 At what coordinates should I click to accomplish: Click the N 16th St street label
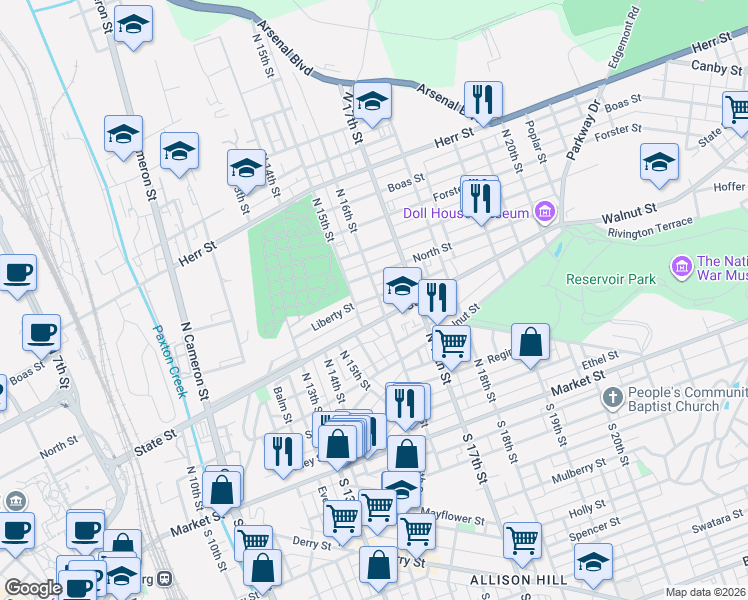coord(346,210)
